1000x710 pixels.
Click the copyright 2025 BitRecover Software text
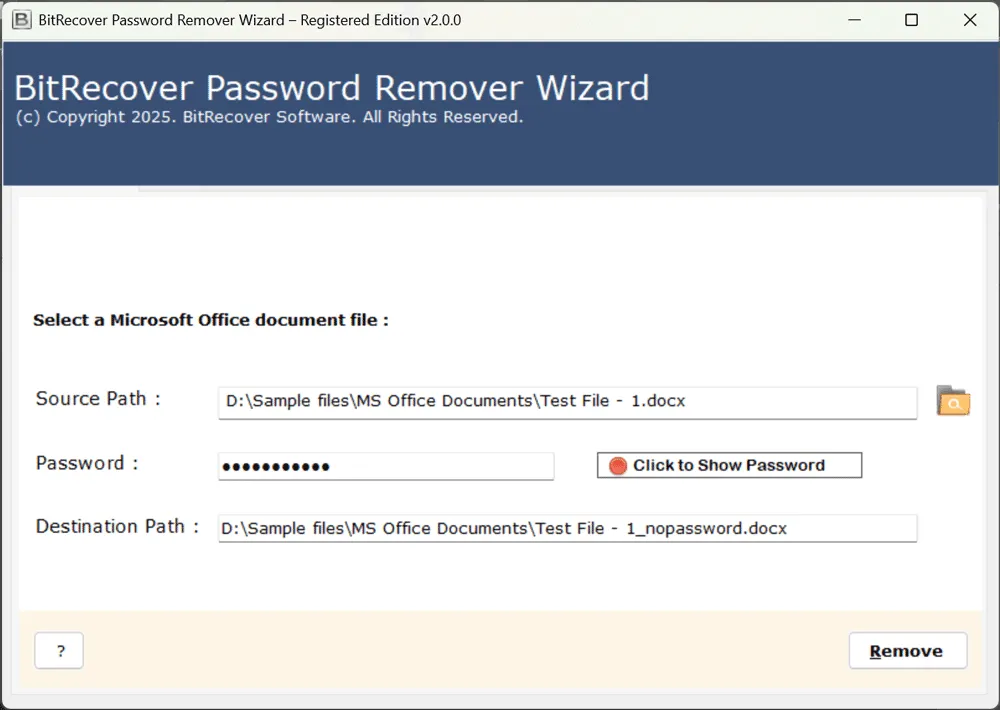pyautogui.click(x=269, y=118)
